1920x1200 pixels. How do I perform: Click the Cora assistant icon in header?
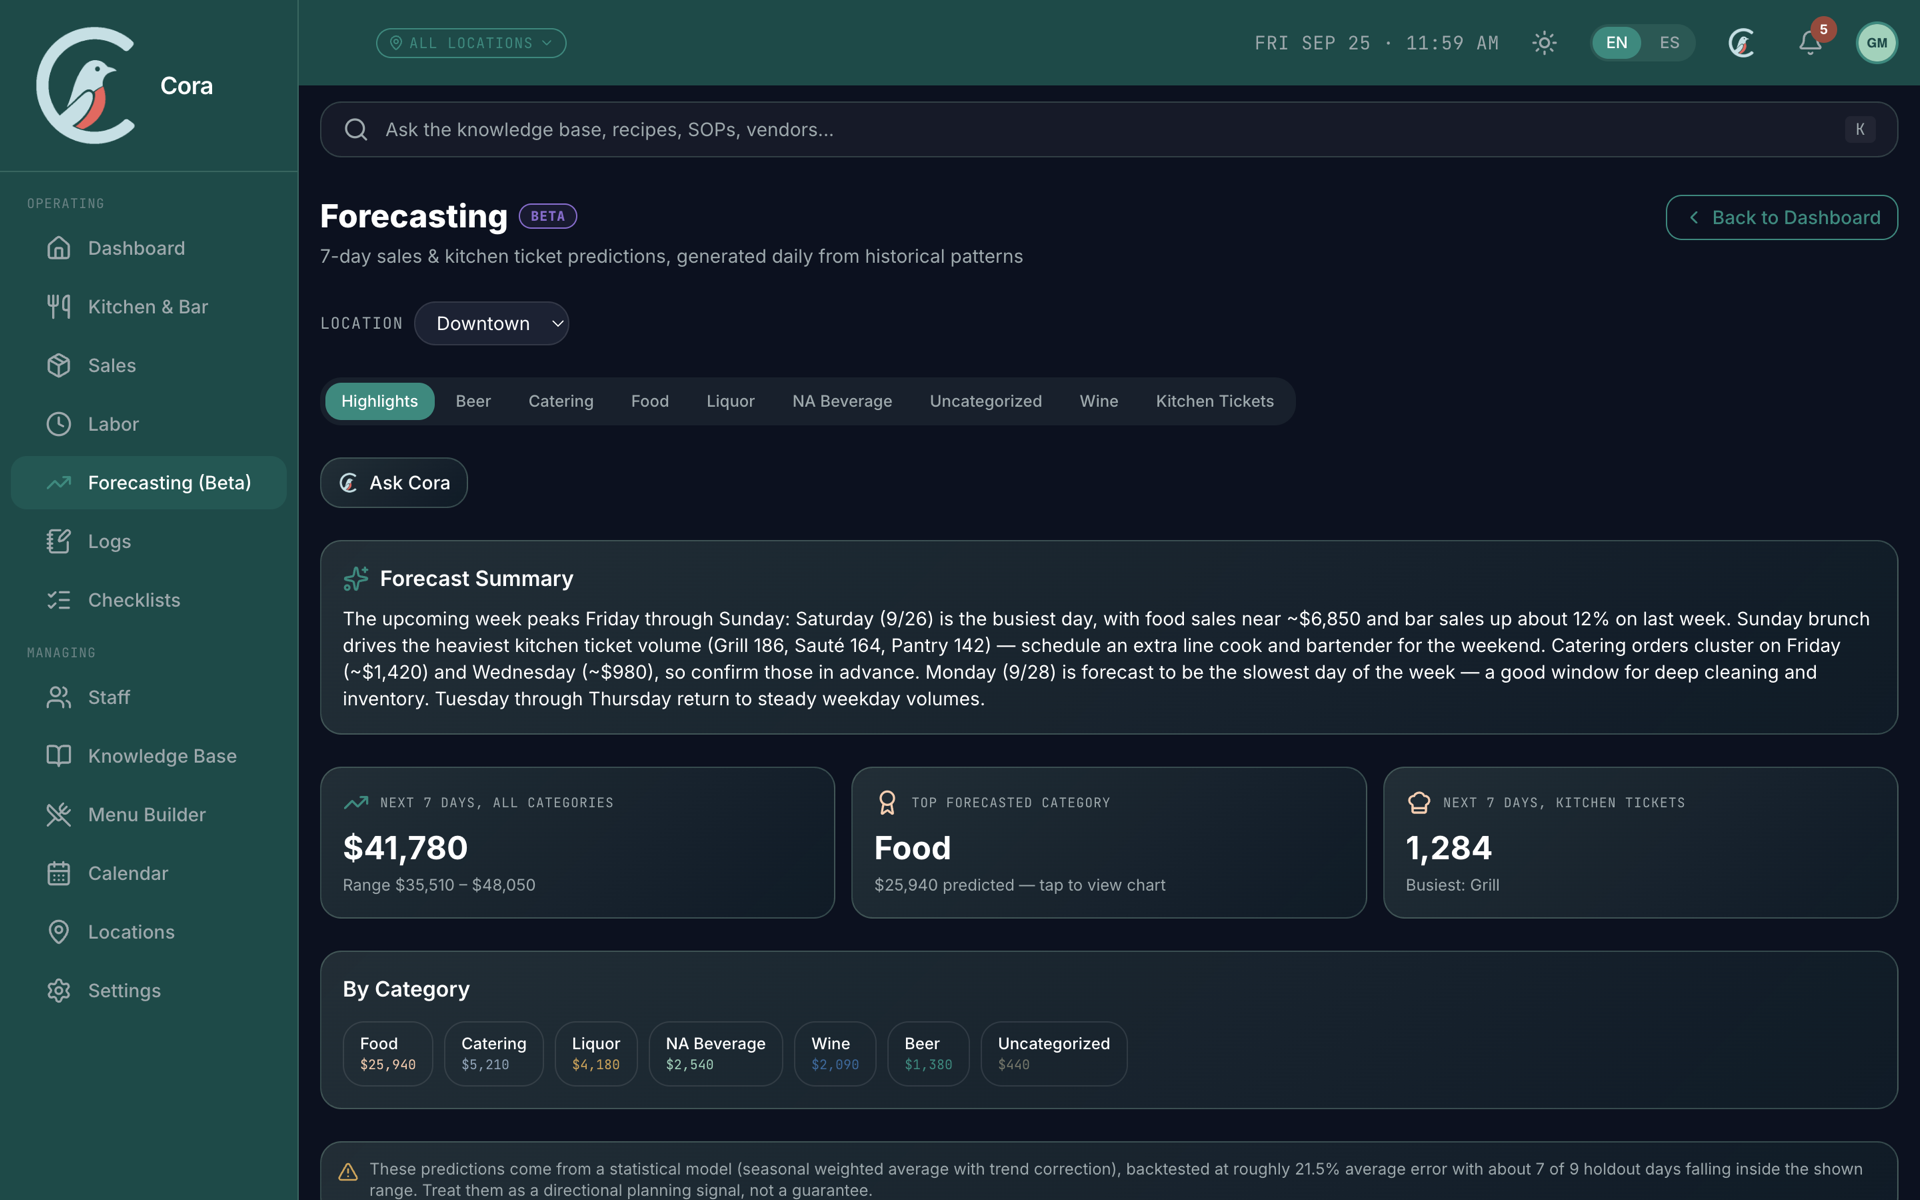click(1741, 43)
